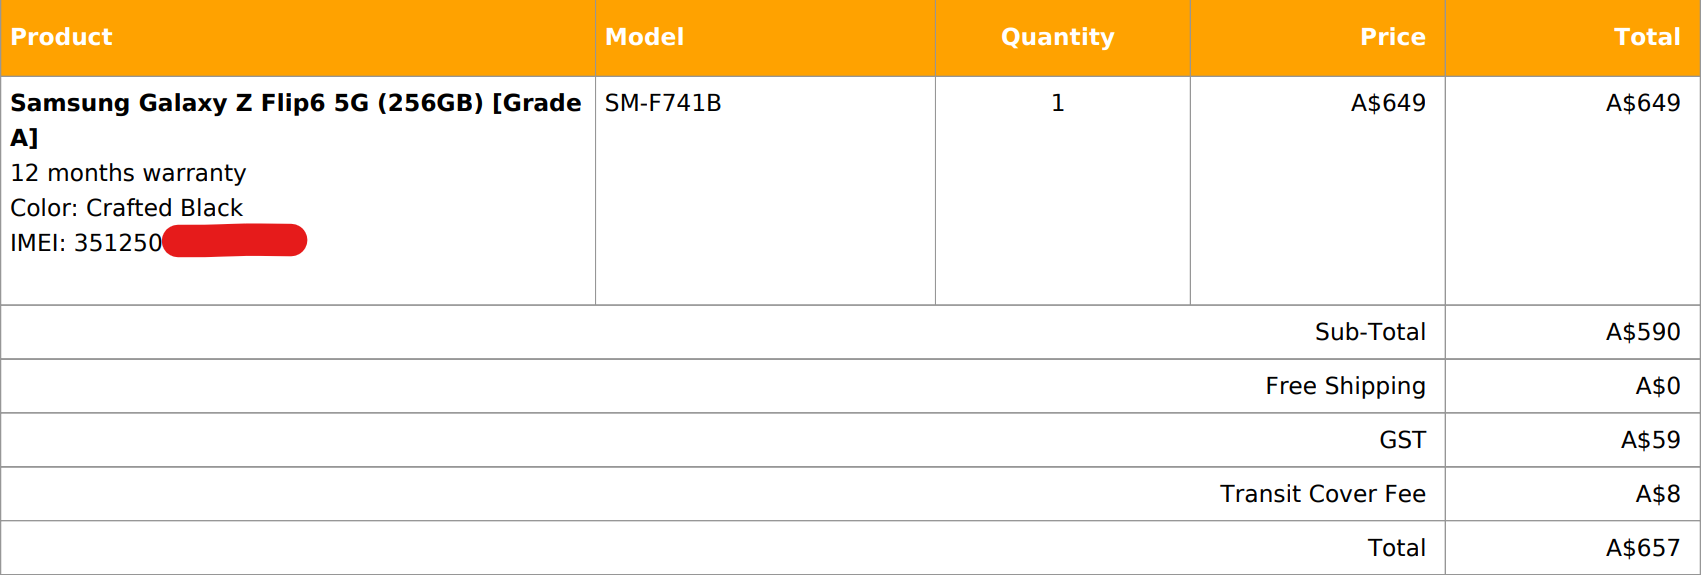Click the Model column header

(x=644, y=37)
